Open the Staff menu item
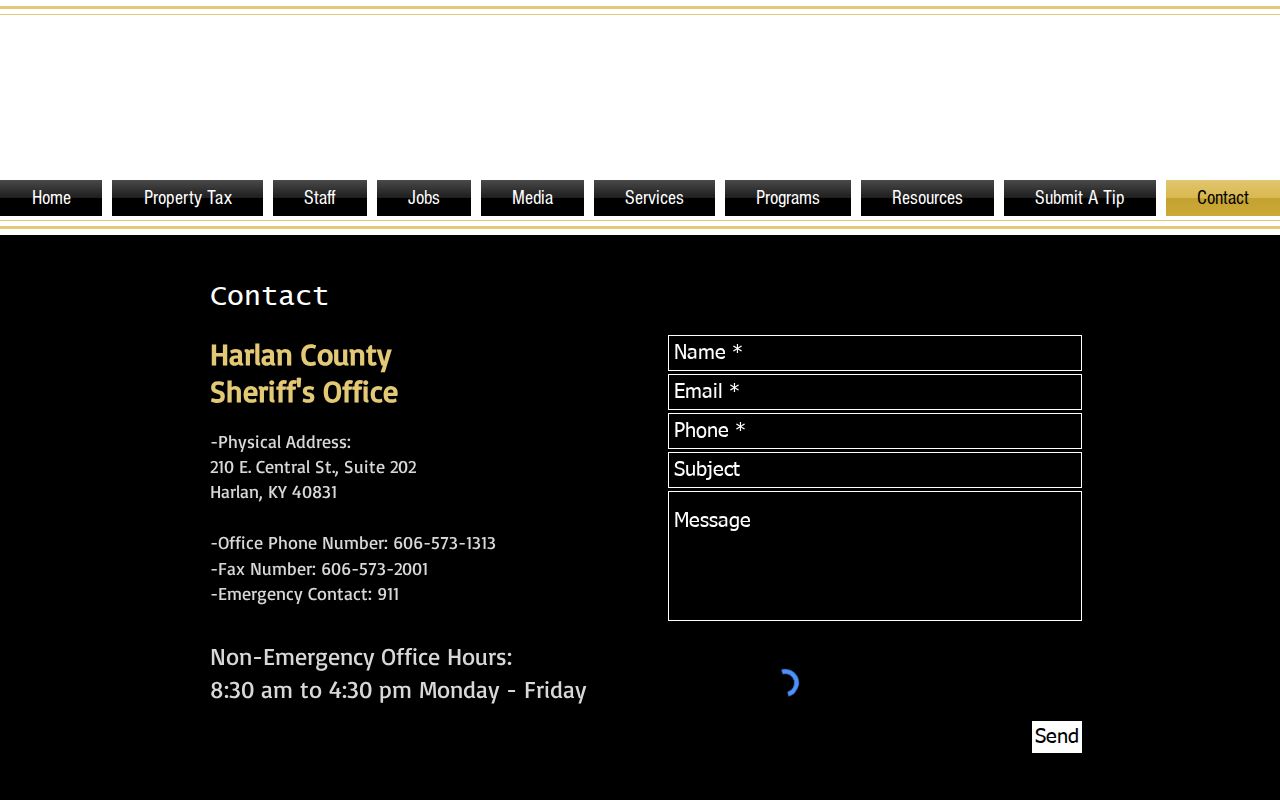The width and height of the screenshot is (1280, 800). pyautogui.click(x=320, y=198)
